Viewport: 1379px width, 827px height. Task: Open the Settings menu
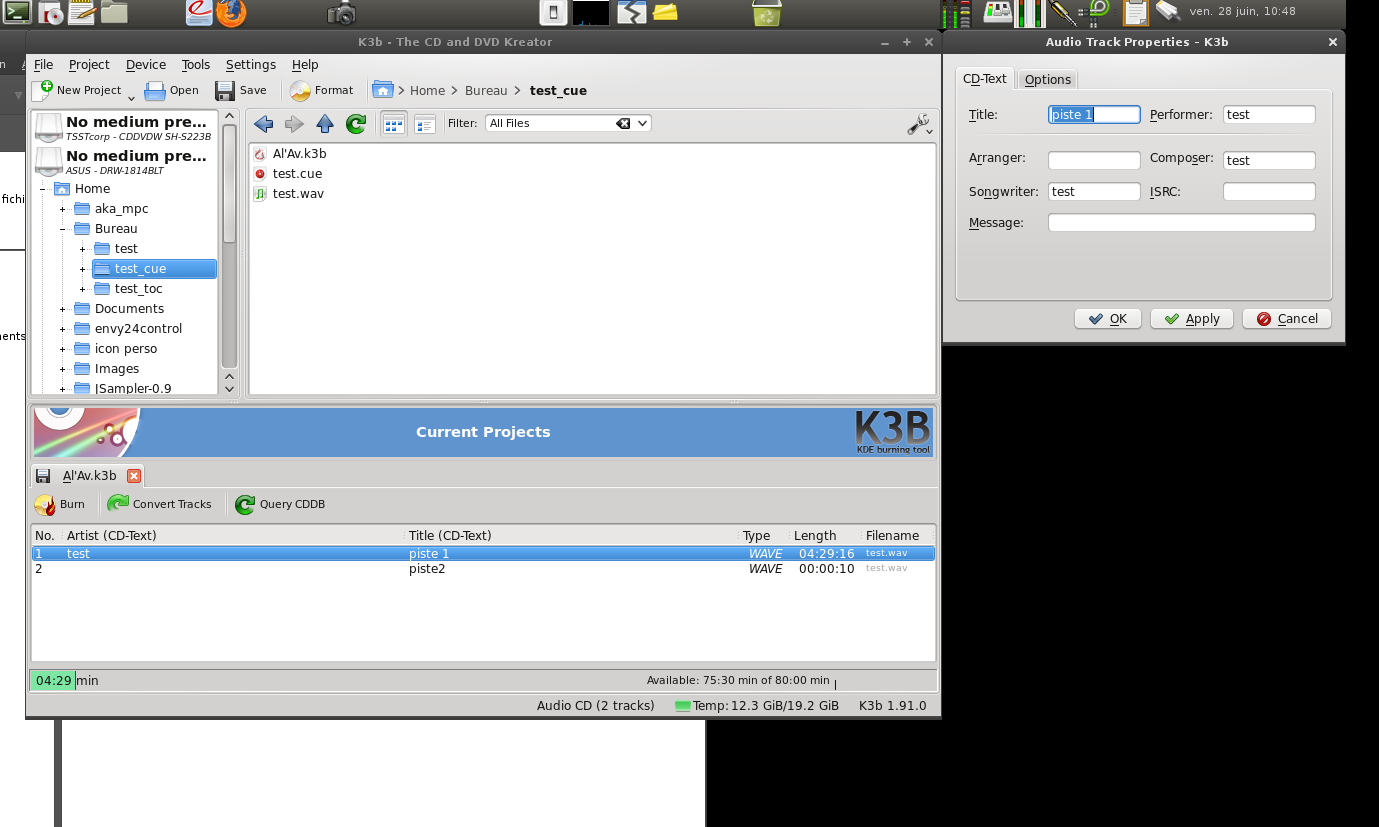click(x=251, y=65)
